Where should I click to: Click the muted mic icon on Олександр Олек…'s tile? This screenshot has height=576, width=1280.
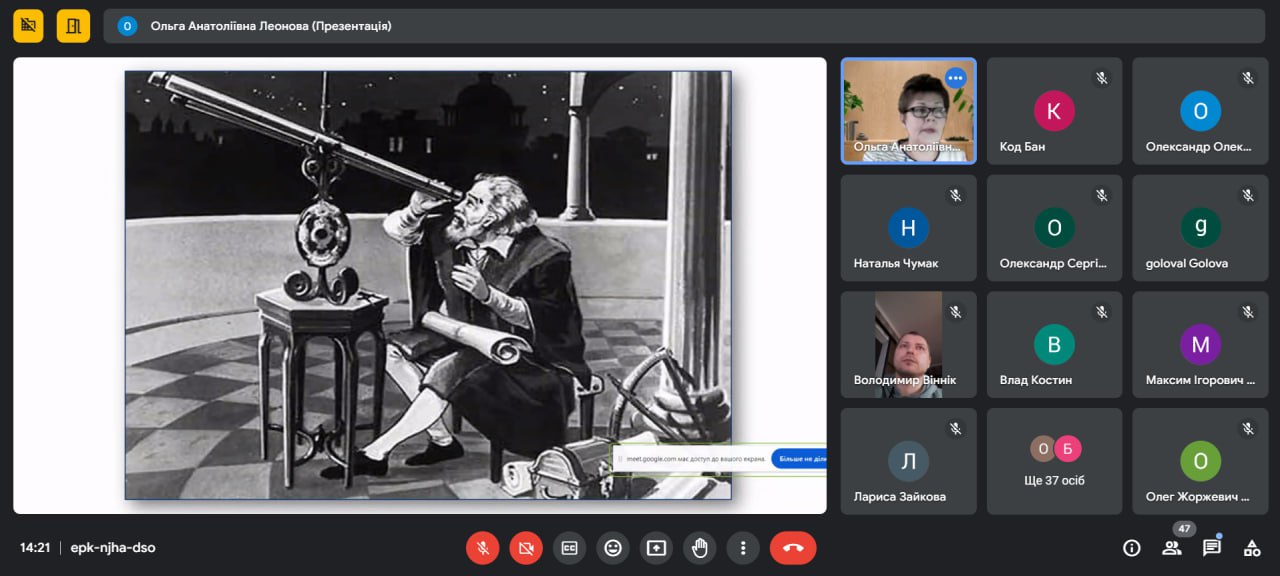click(1248, 78)
